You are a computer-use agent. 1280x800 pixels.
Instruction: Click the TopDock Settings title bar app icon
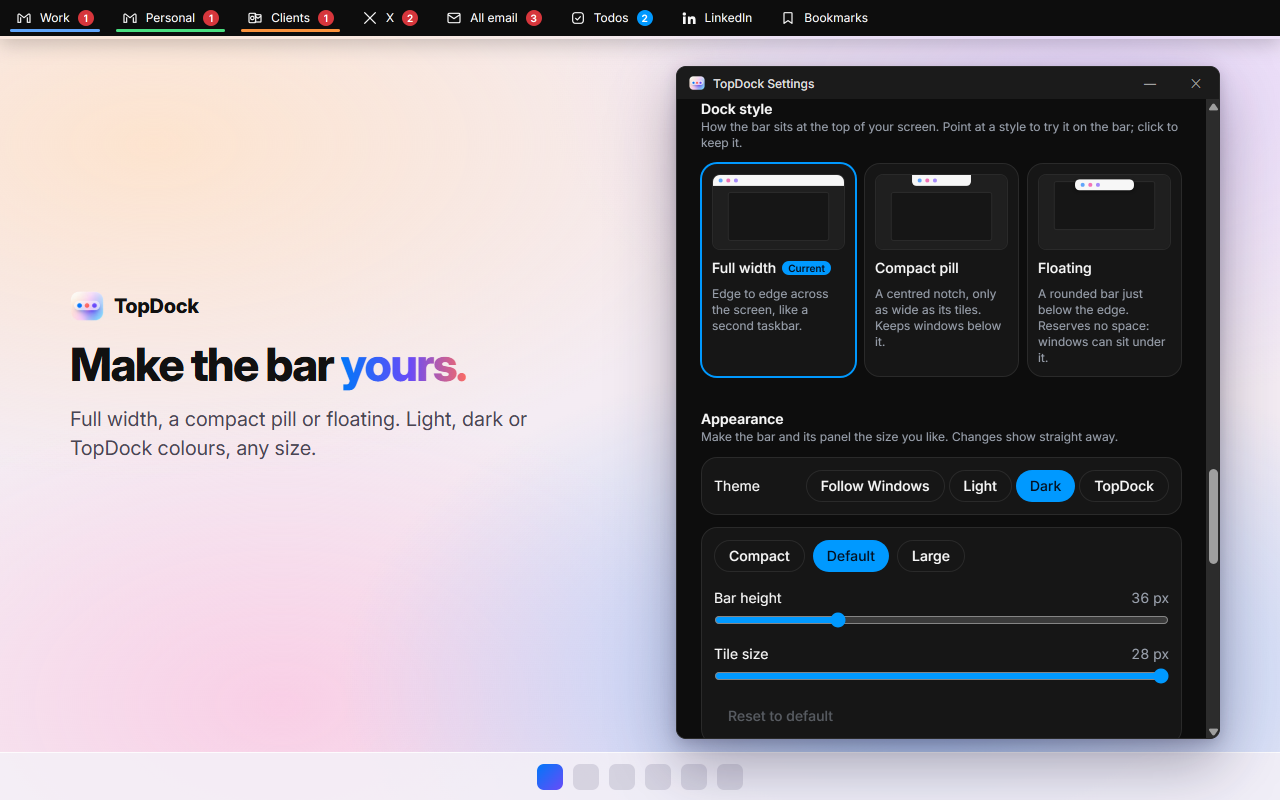tap(697, 84)
